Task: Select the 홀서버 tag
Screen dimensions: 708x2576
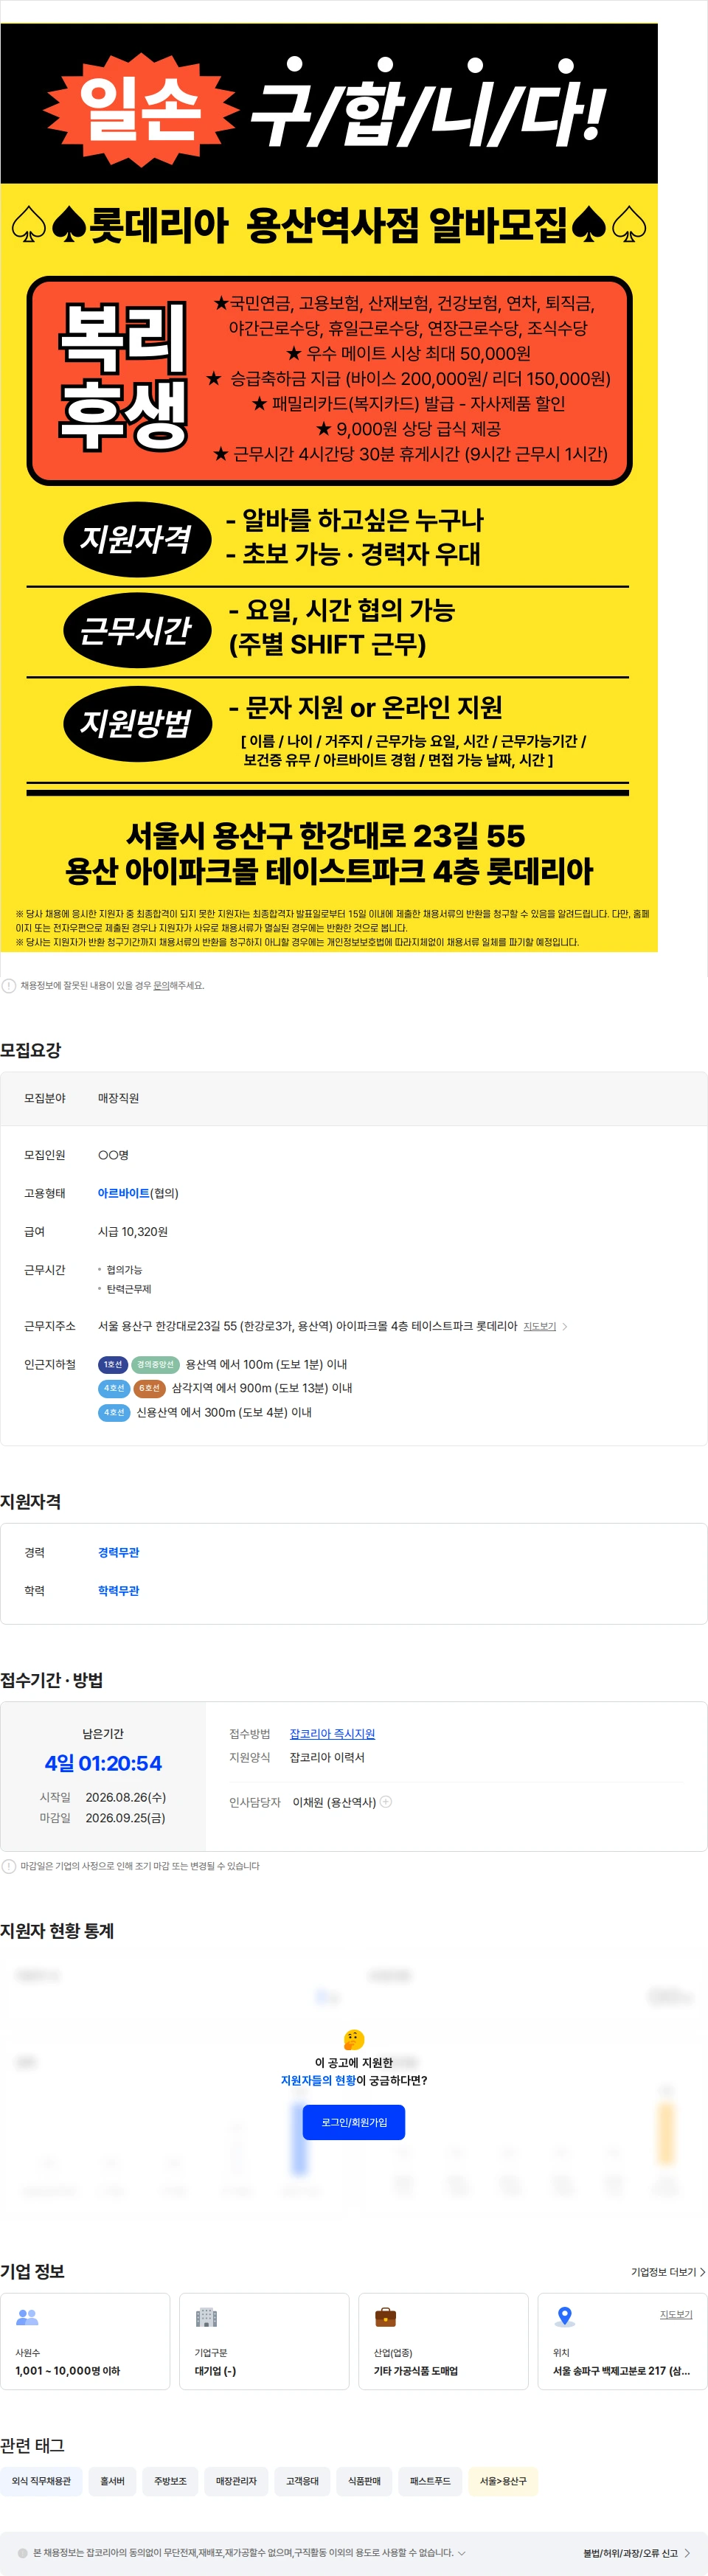Action: pos(113,2480)
